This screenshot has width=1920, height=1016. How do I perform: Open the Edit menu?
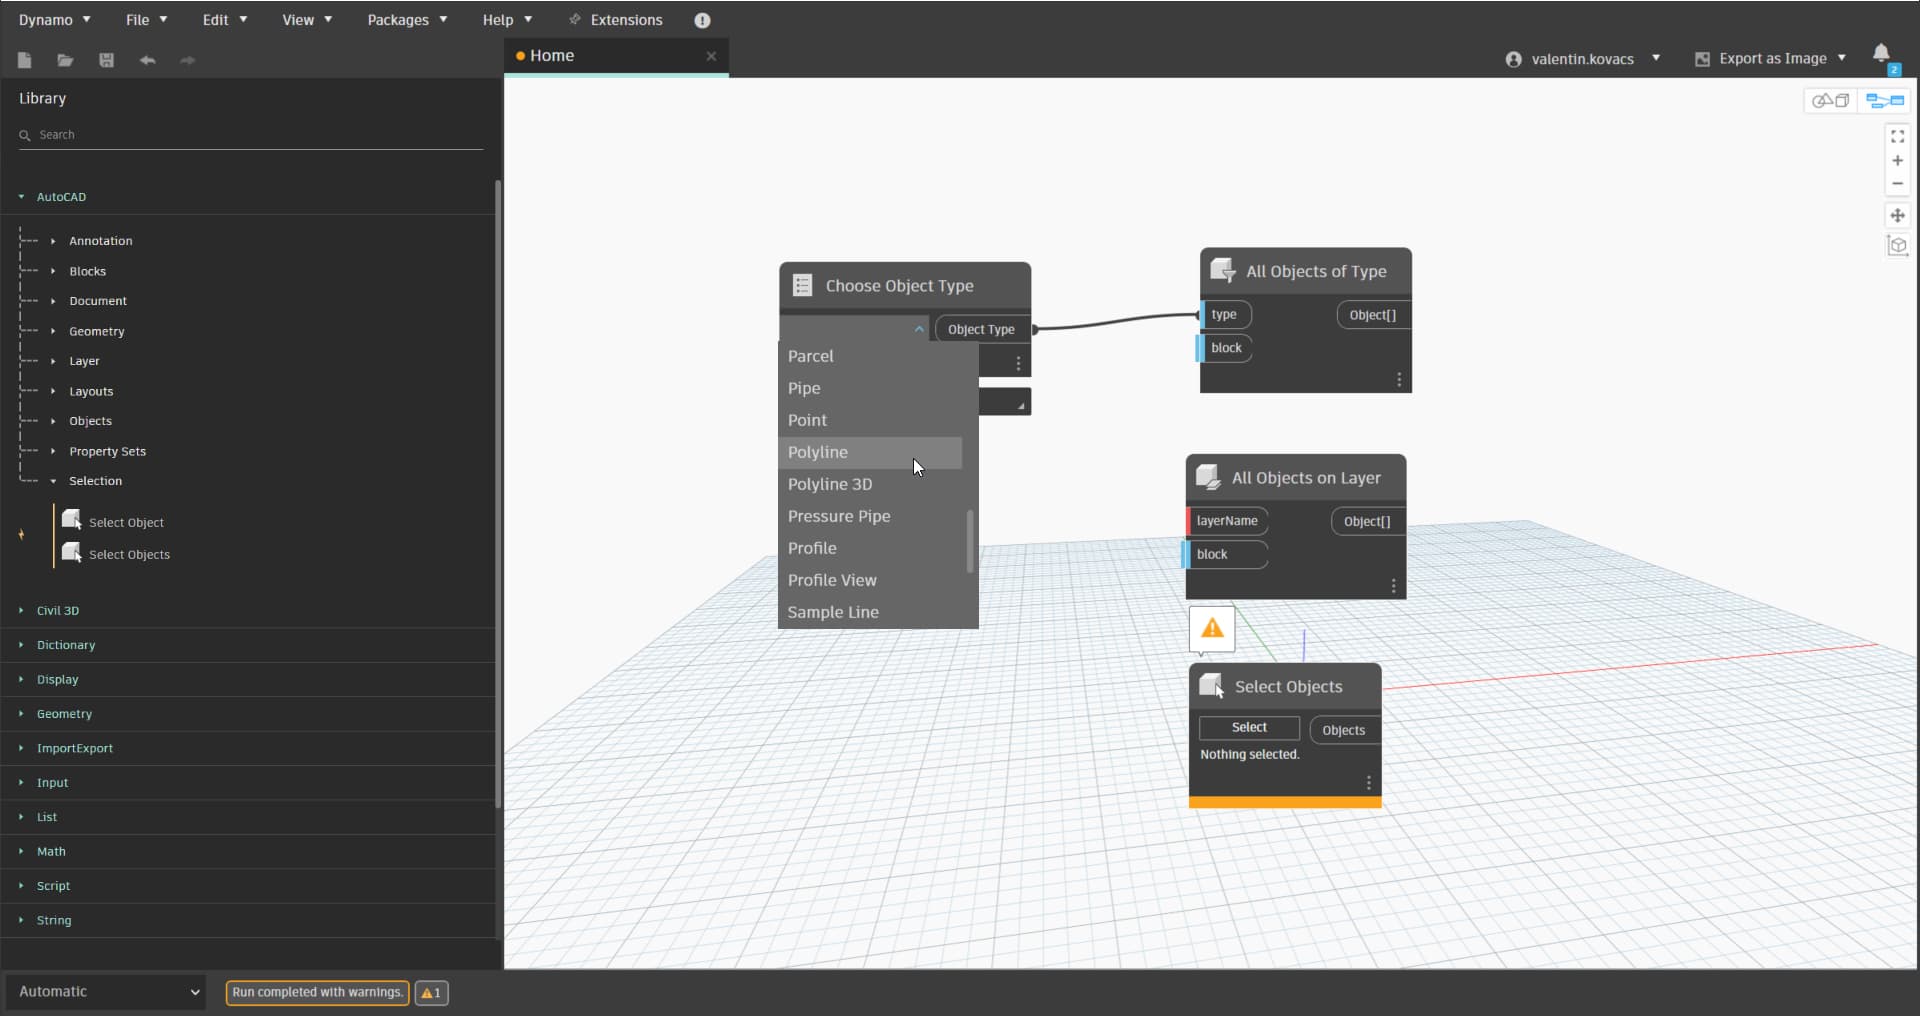[224, 20]
